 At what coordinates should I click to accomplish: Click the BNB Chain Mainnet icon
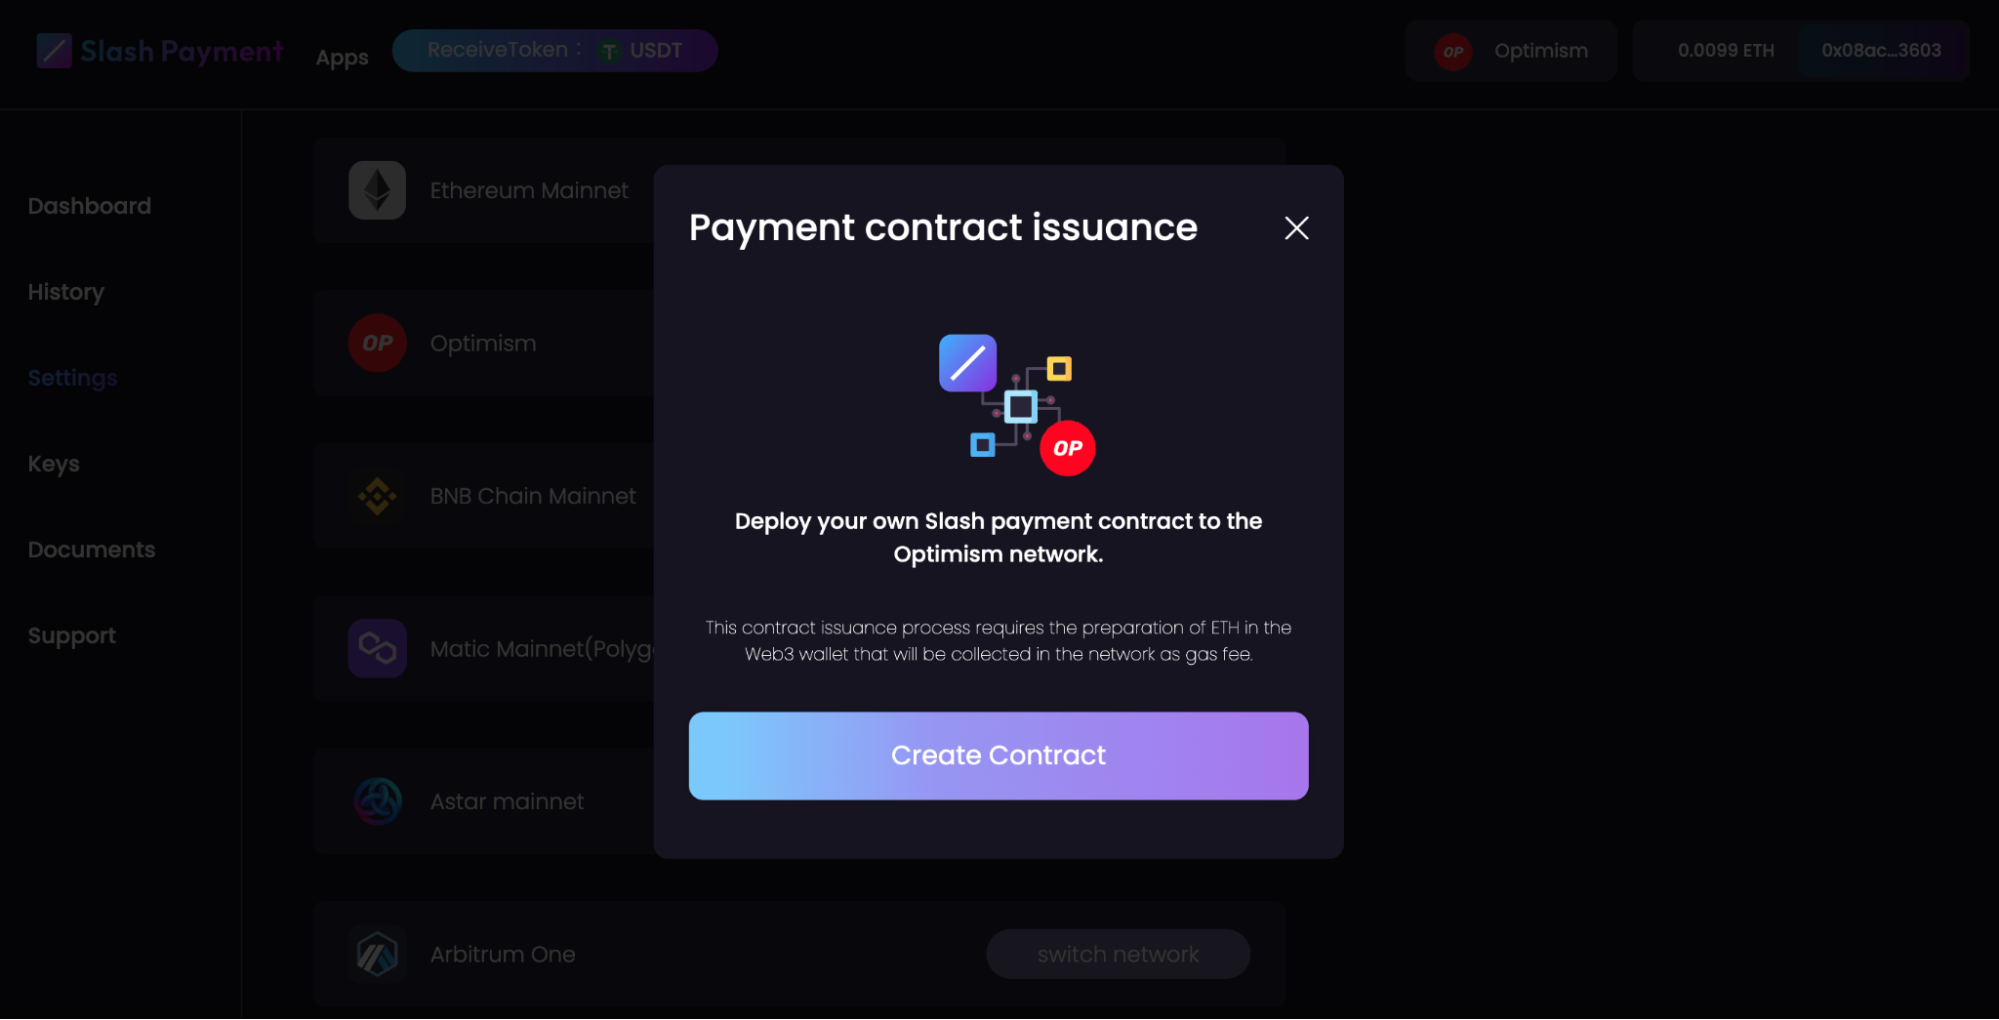tap(377, 496)
